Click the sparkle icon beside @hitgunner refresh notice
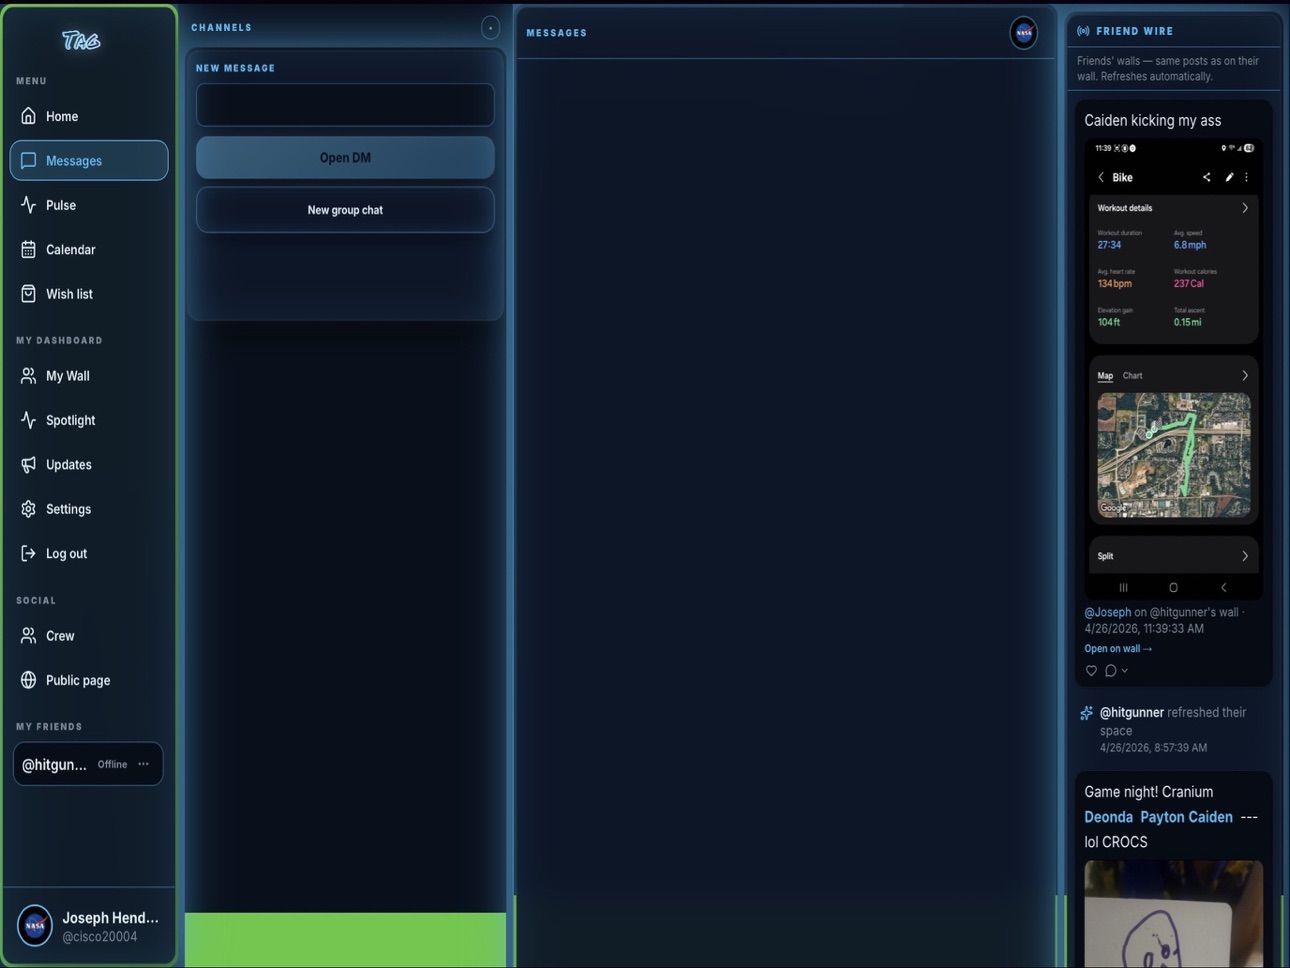 [x=1086, y=713]
